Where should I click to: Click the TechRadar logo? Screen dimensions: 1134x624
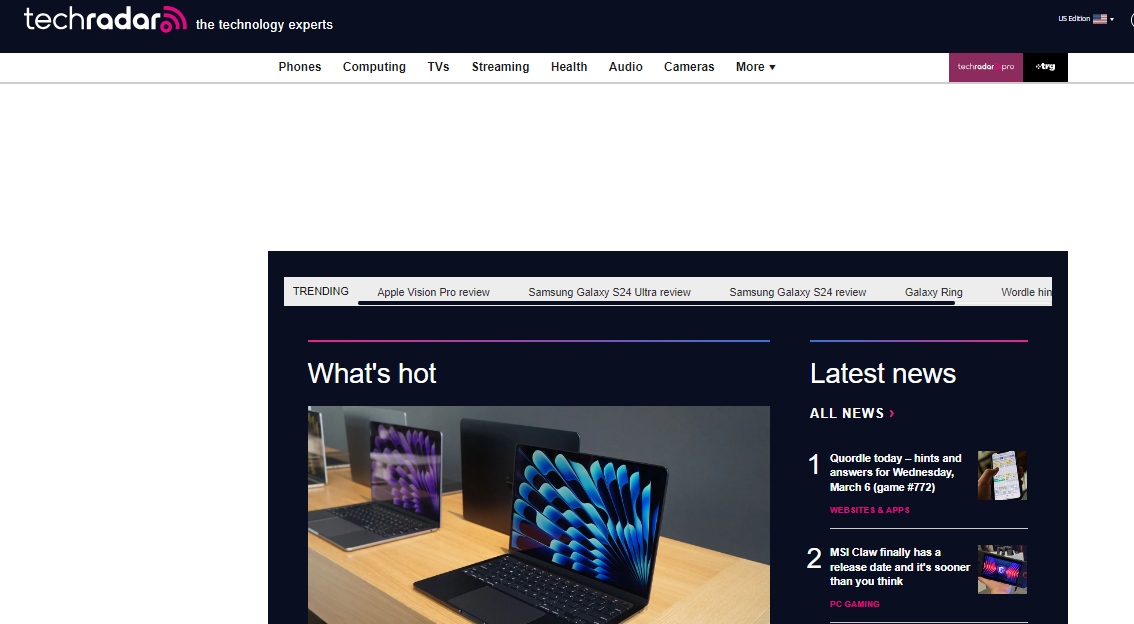[105, 20]
